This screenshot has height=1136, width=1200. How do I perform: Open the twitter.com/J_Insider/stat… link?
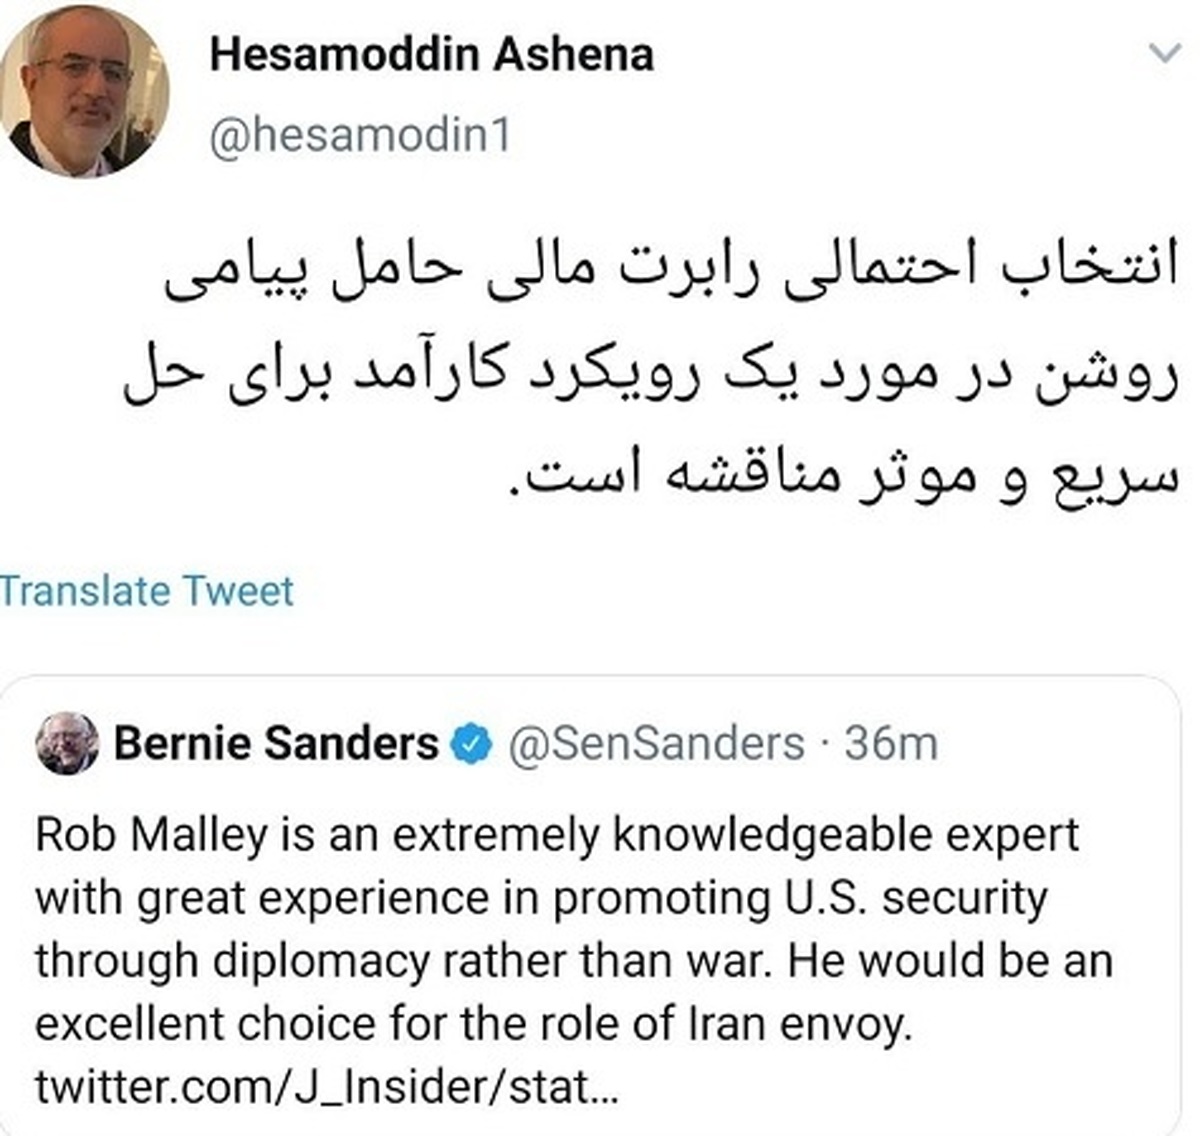327,1087
